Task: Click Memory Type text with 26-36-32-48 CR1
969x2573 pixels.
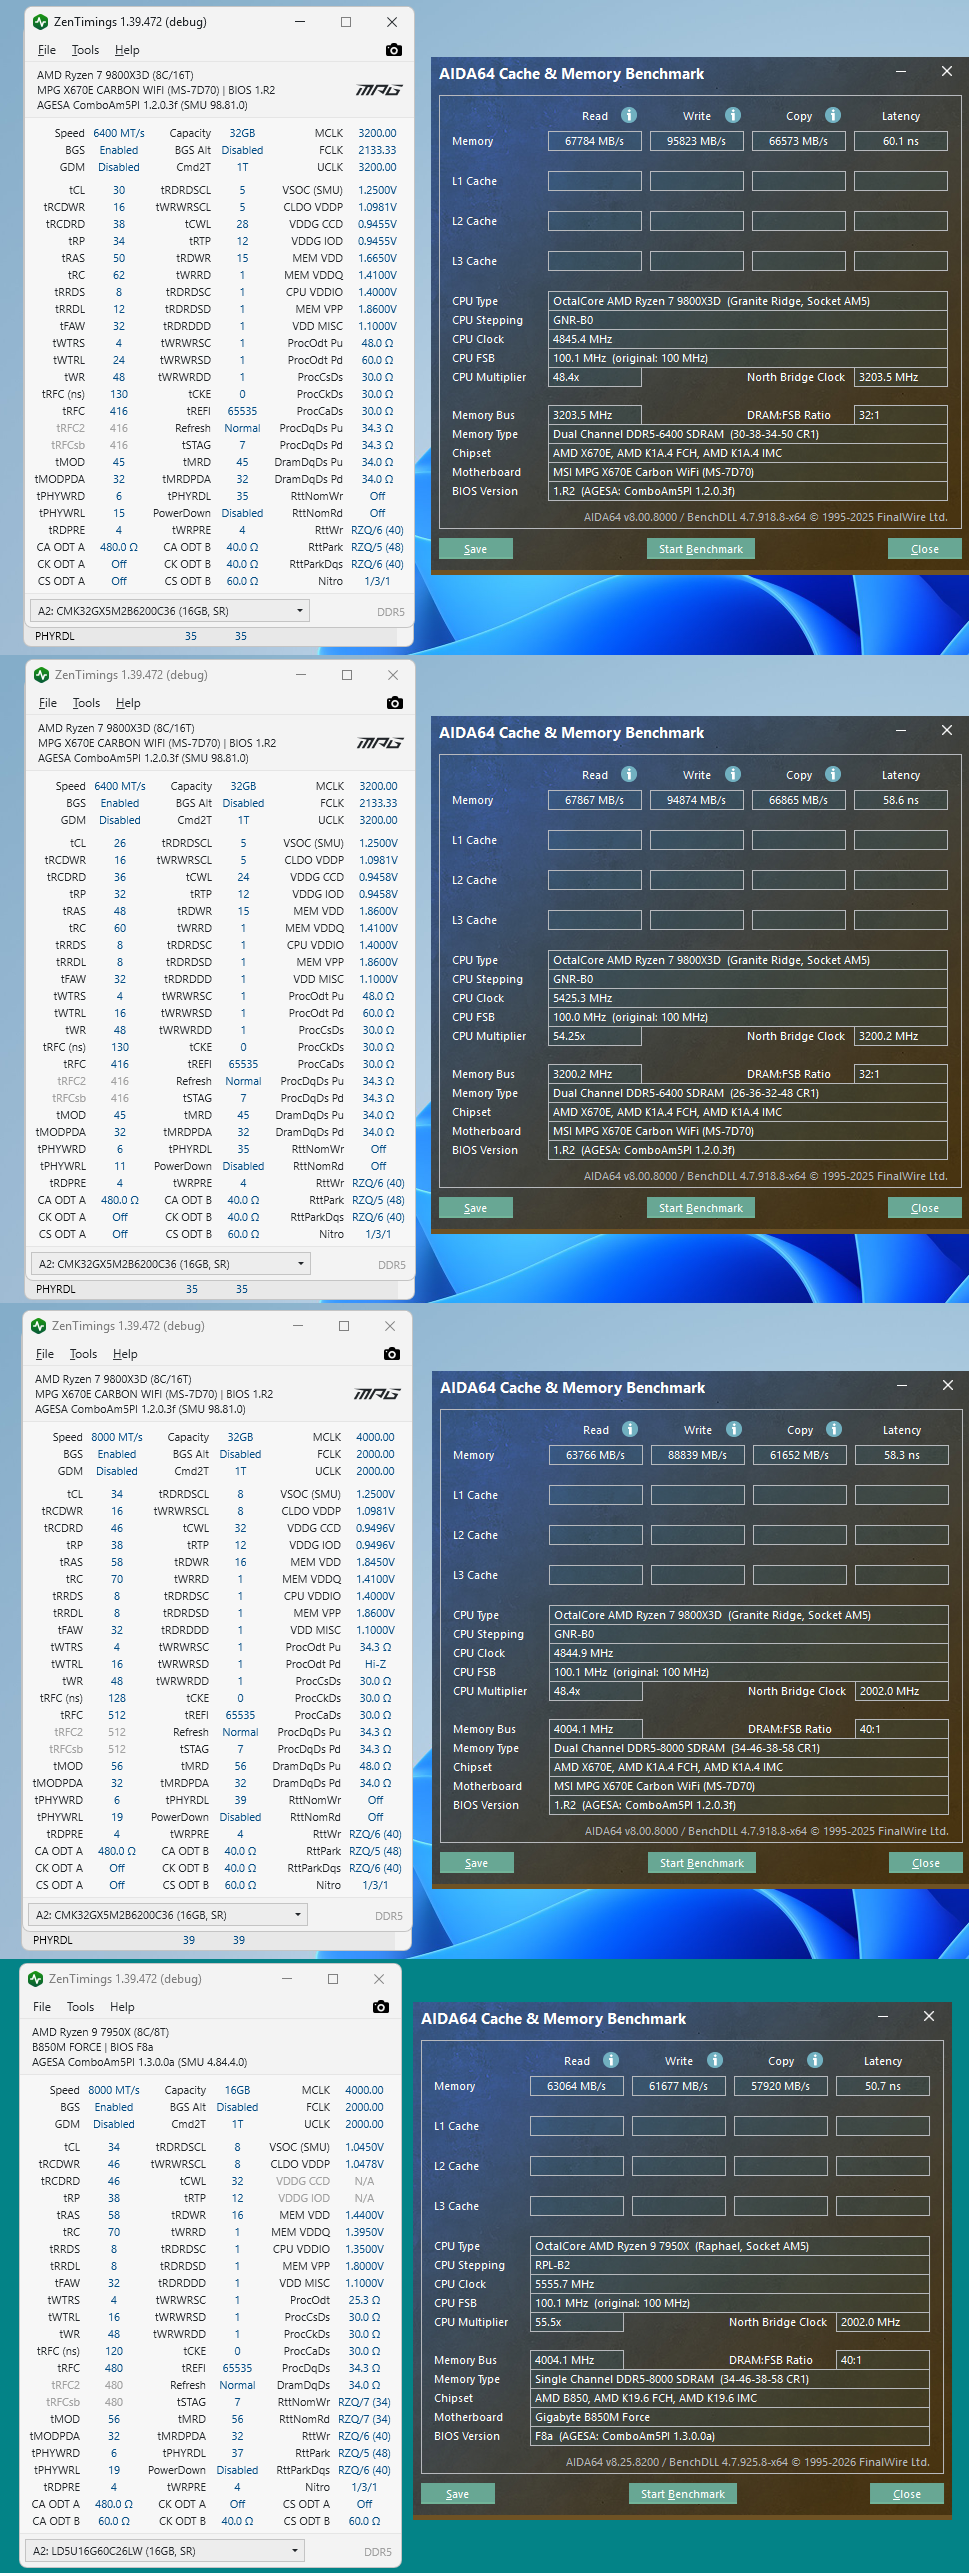Action: [x=685, y=1093]
